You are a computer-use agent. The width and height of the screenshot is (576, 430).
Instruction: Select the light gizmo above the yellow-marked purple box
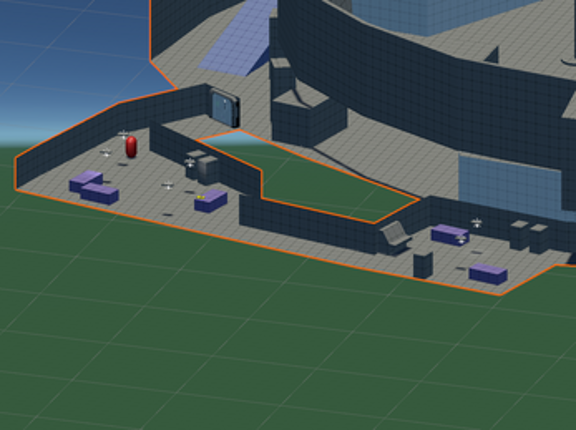[168, 185]
